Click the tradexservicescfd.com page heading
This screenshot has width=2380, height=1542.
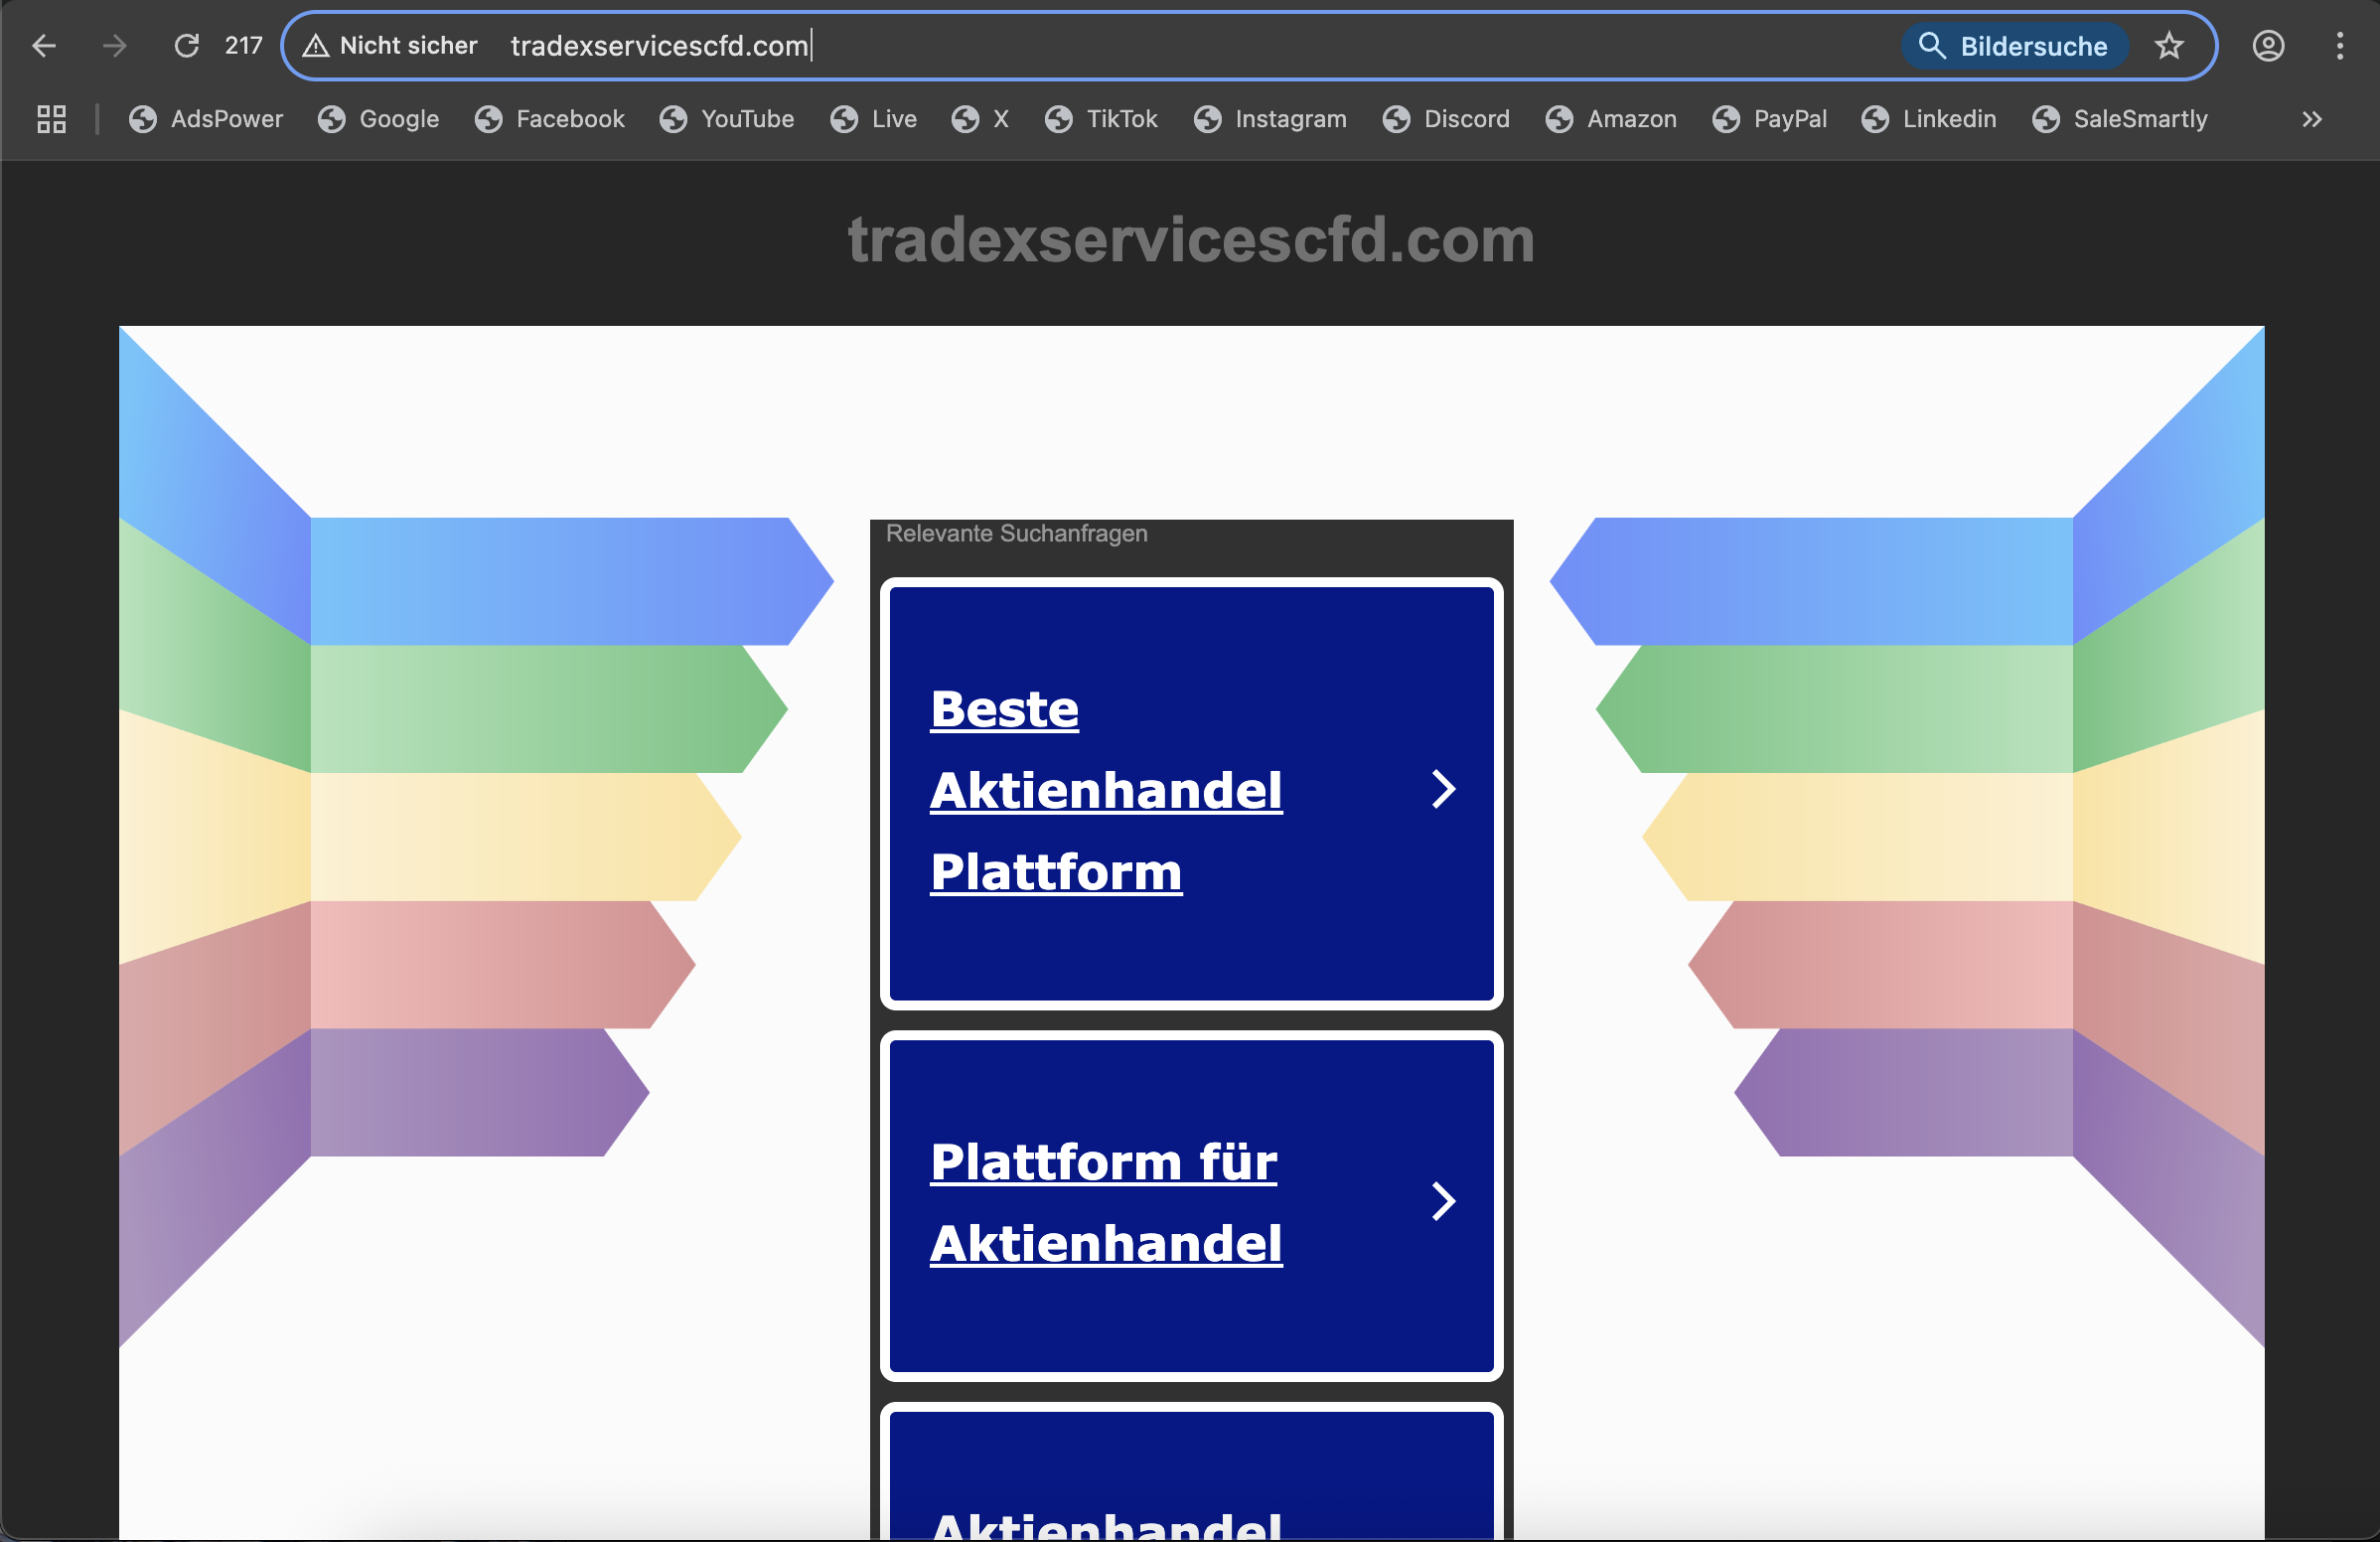(x=1191, y=240)
